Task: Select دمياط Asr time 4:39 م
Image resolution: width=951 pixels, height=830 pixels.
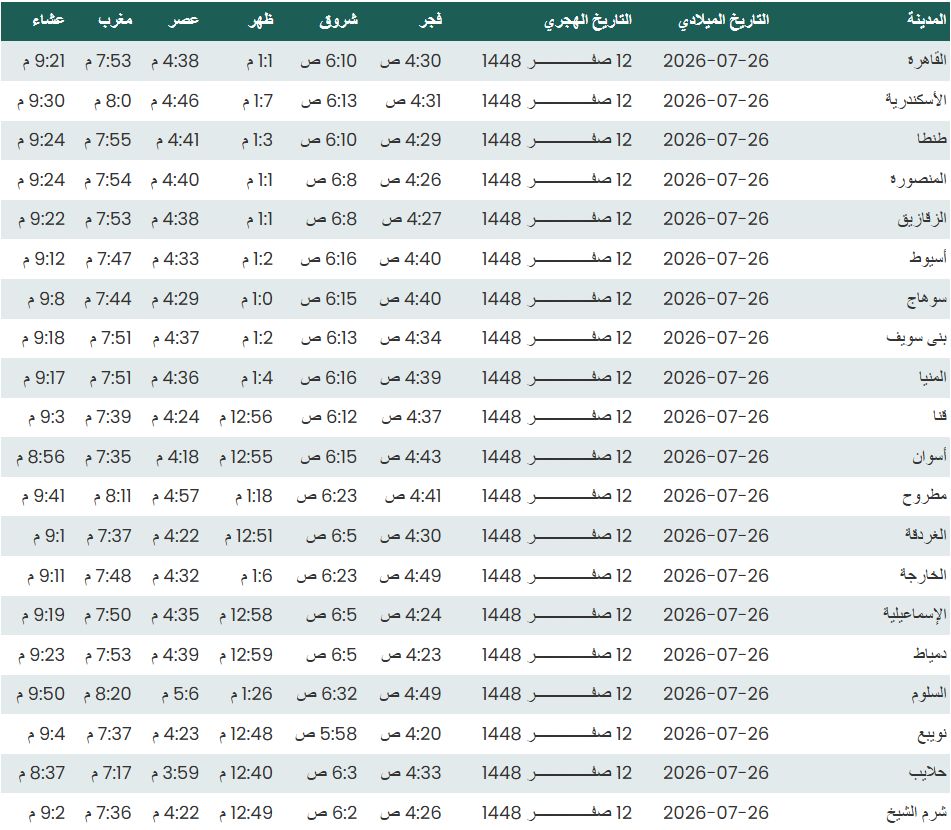Action: click(x=175, y=655)
